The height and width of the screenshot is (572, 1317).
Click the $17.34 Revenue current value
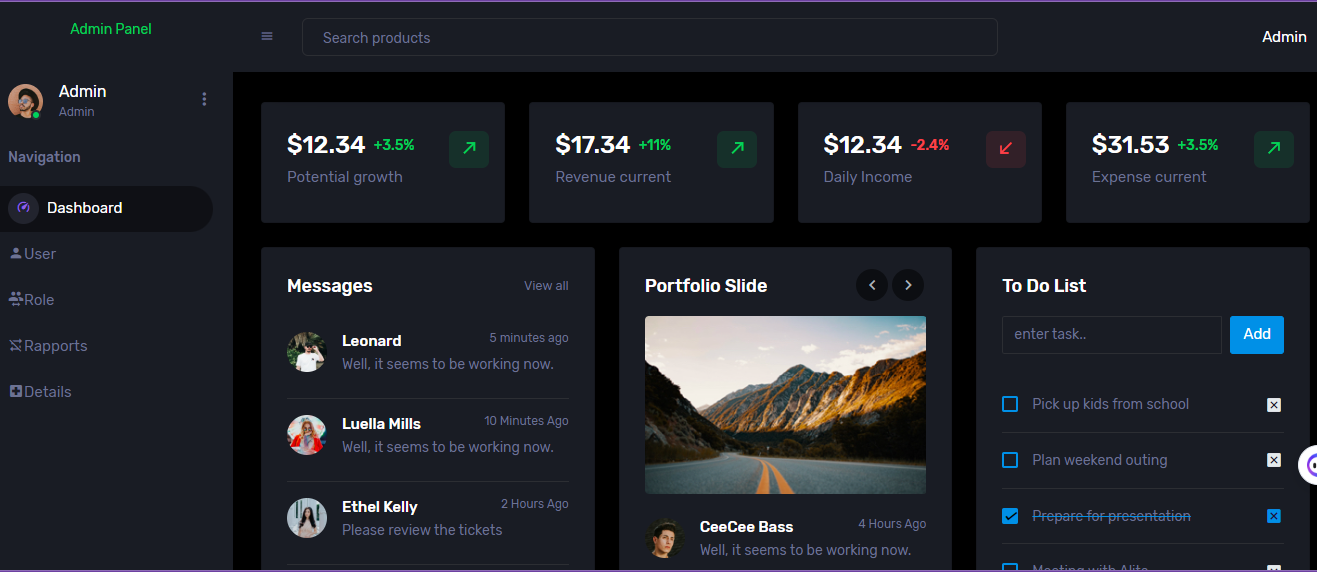[x=593, y=145]
